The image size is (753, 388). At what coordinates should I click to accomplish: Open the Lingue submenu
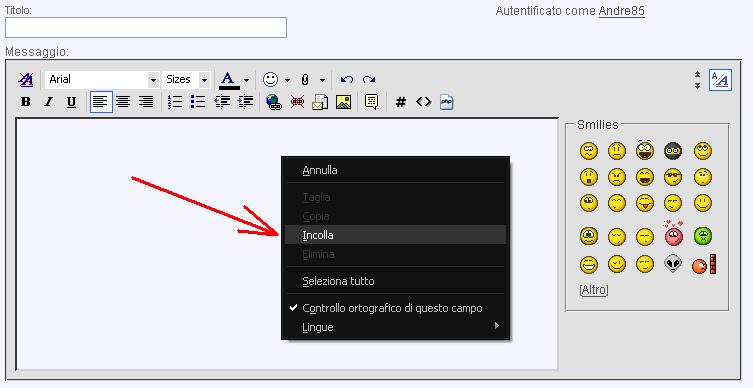click(395, 327)
